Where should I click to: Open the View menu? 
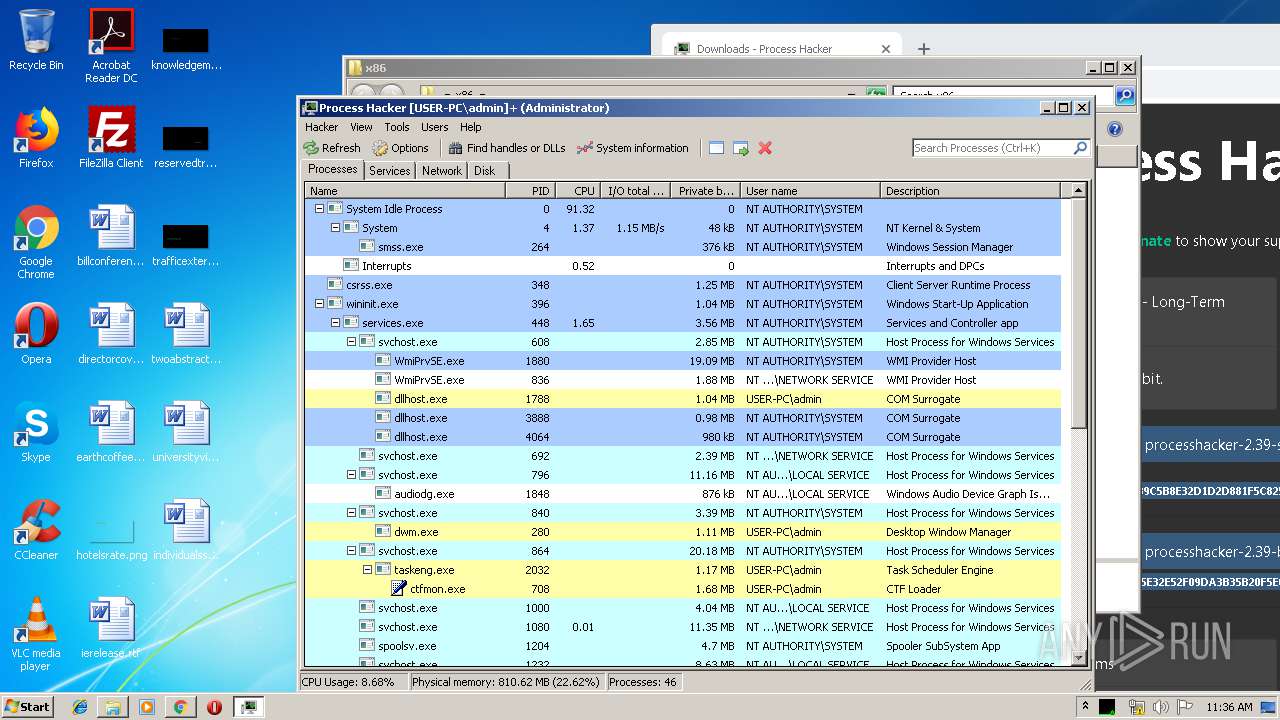click(x=361, y=127)
